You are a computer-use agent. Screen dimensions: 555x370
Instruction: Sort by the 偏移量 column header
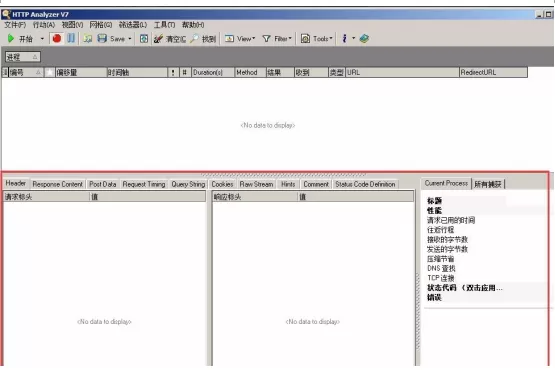tap(81, 73)
